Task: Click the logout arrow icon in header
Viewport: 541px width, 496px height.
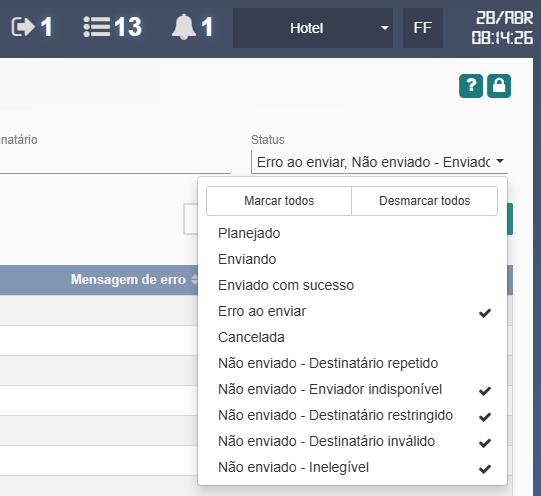Action: click(x=23, y=27)
